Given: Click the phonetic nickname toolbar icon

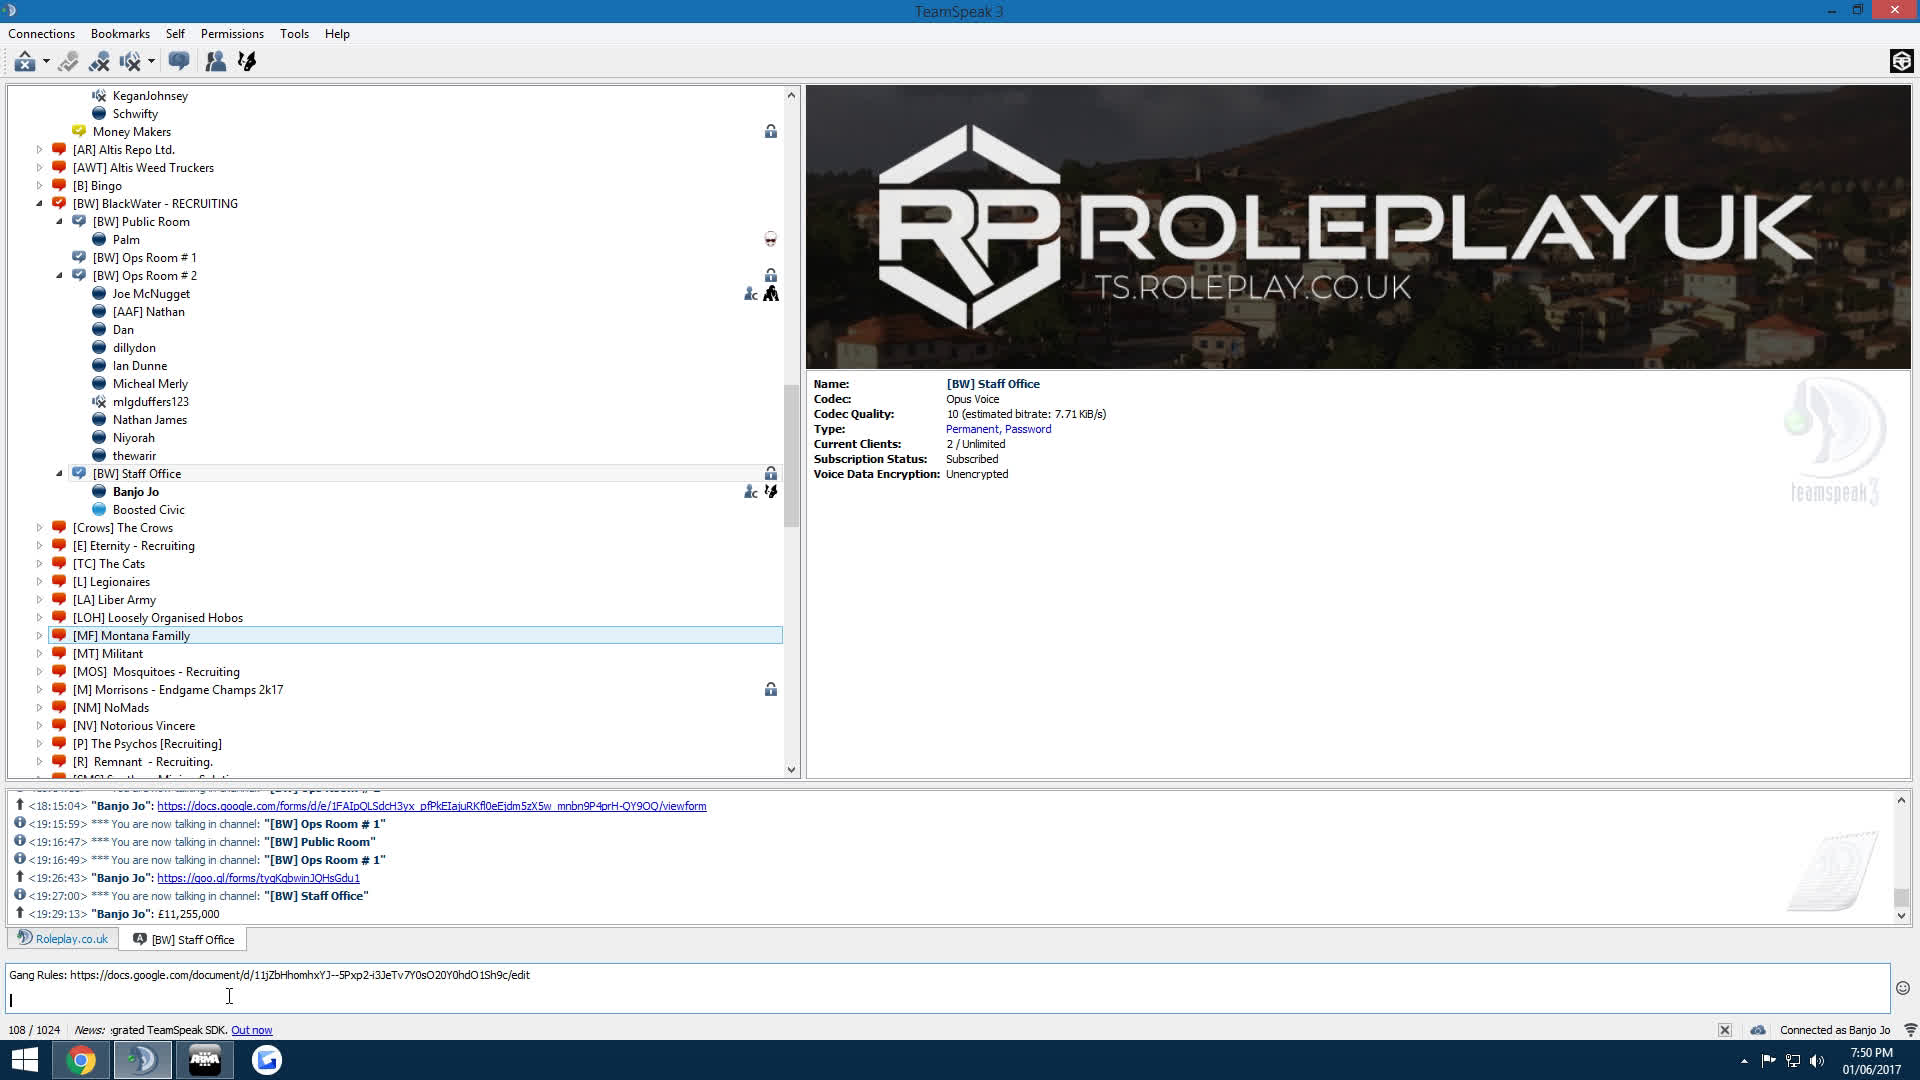Looking at the screenshot, I should coord(246,61).
